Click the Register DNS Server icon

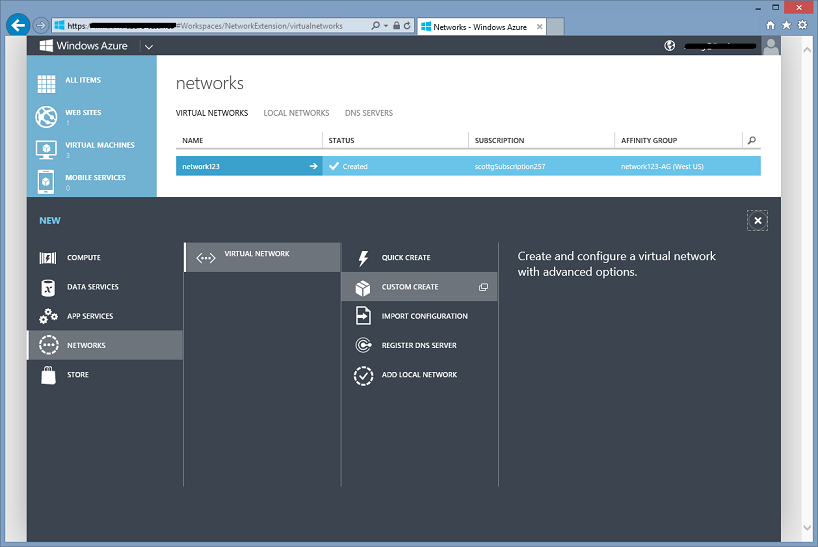pyautogui.click(x=363, y=345)
